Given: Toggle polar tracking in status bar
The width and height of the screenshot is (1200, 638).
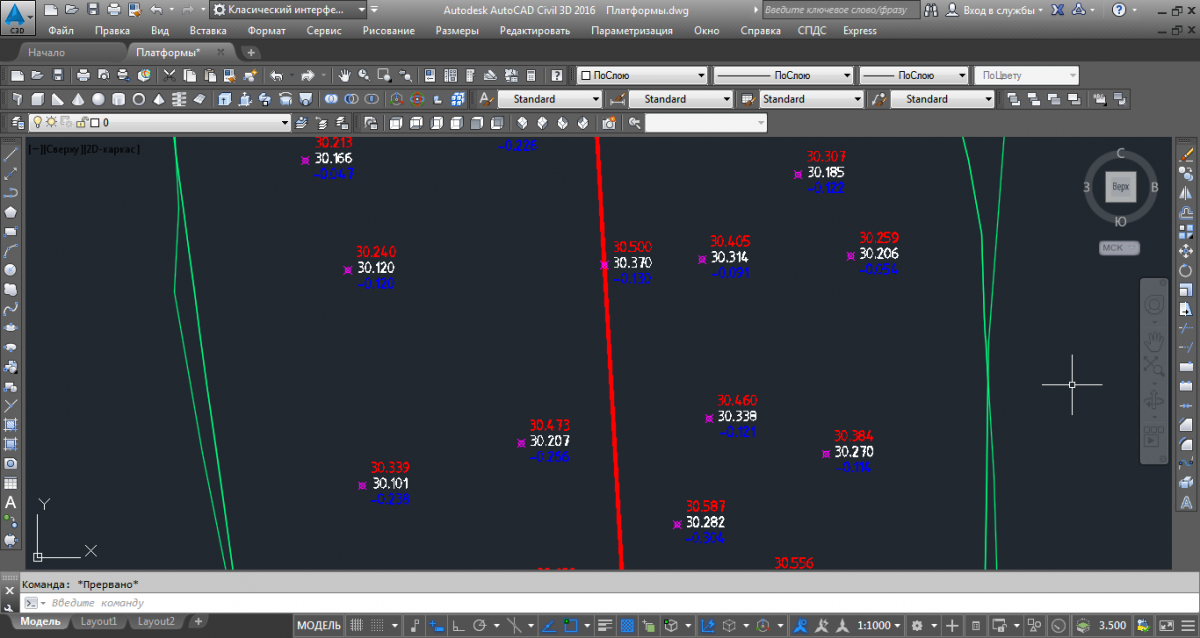Looking at the screenshot, I should click(479, 625).
